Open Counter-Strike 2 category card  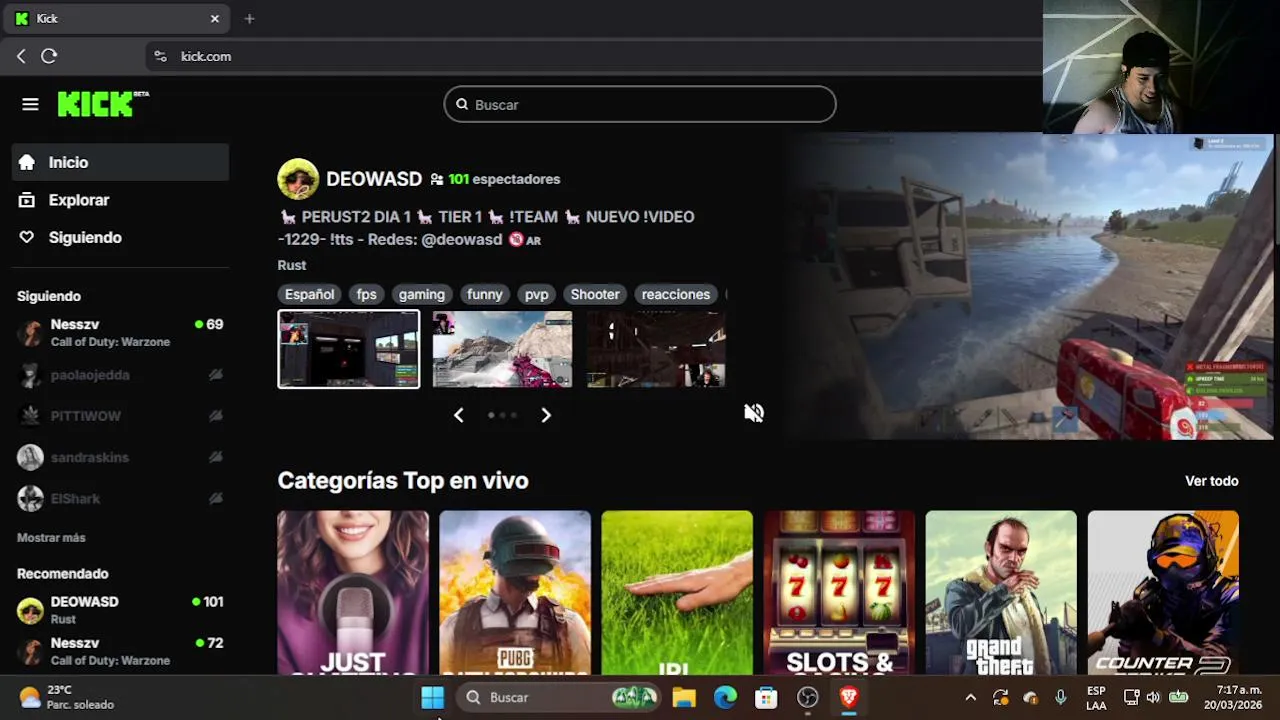pos(1163,592)
